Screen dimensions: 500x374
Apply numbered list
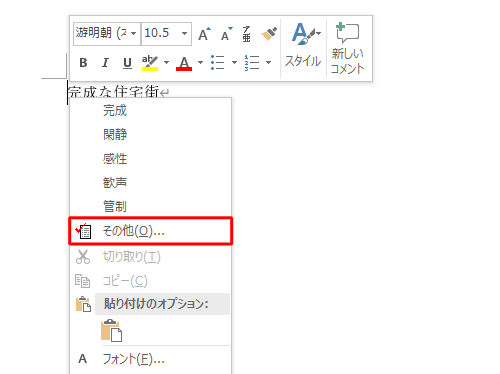click(x=252, y=62)
